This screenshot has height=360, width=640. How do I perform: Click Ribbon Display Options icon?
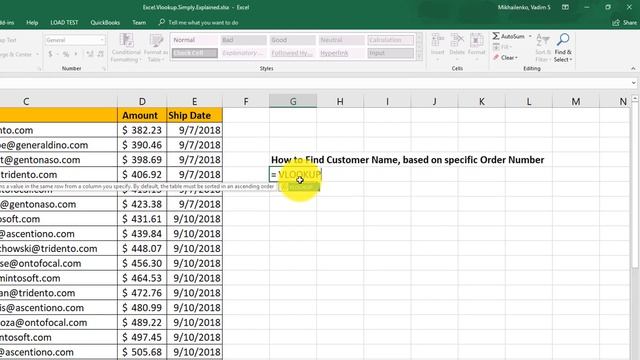(565, 7)
